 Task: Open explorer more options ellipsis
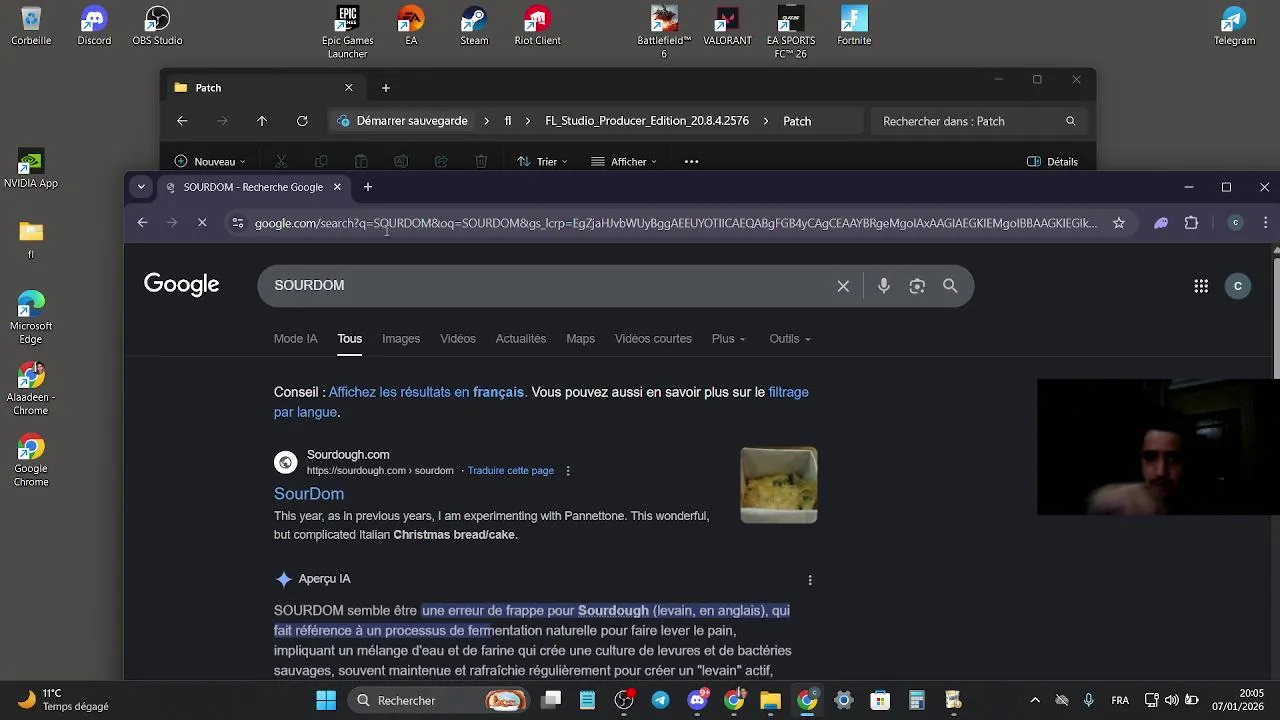[691, 162]
